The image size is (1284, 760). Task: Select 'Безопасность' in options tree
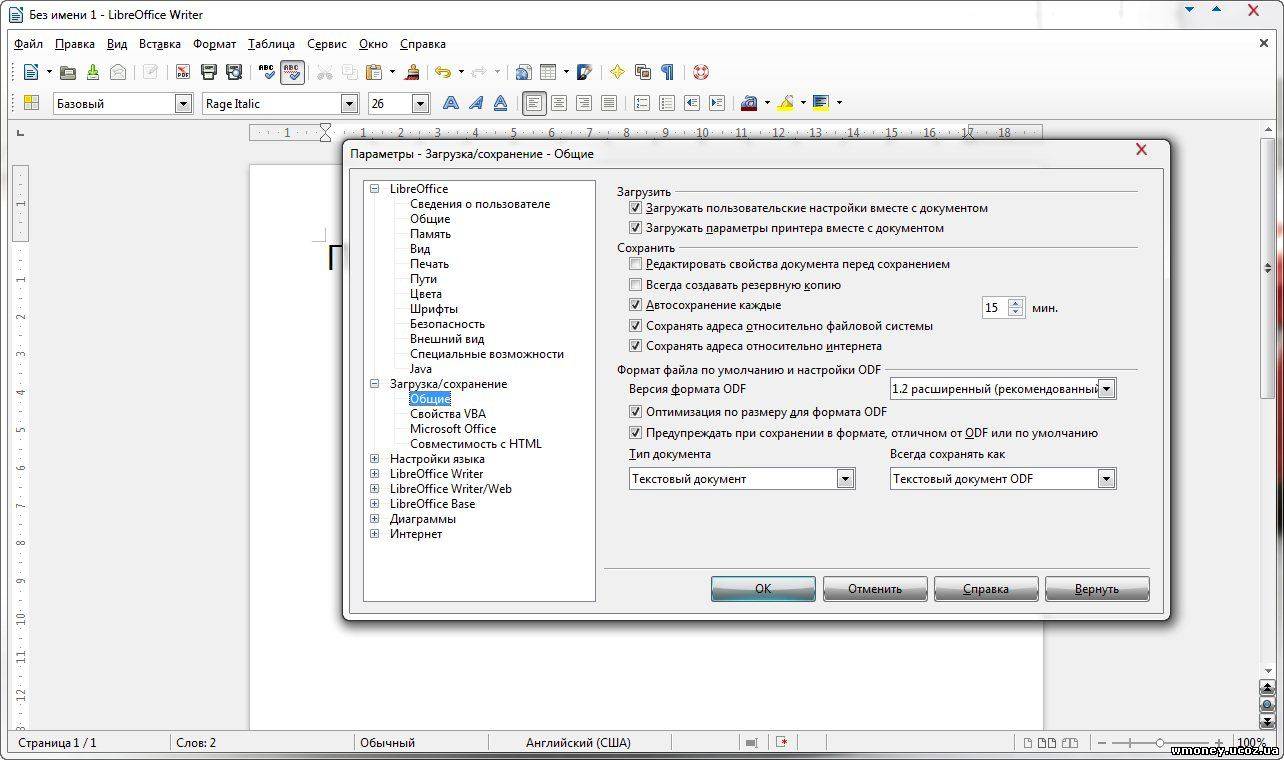[447, 324]
